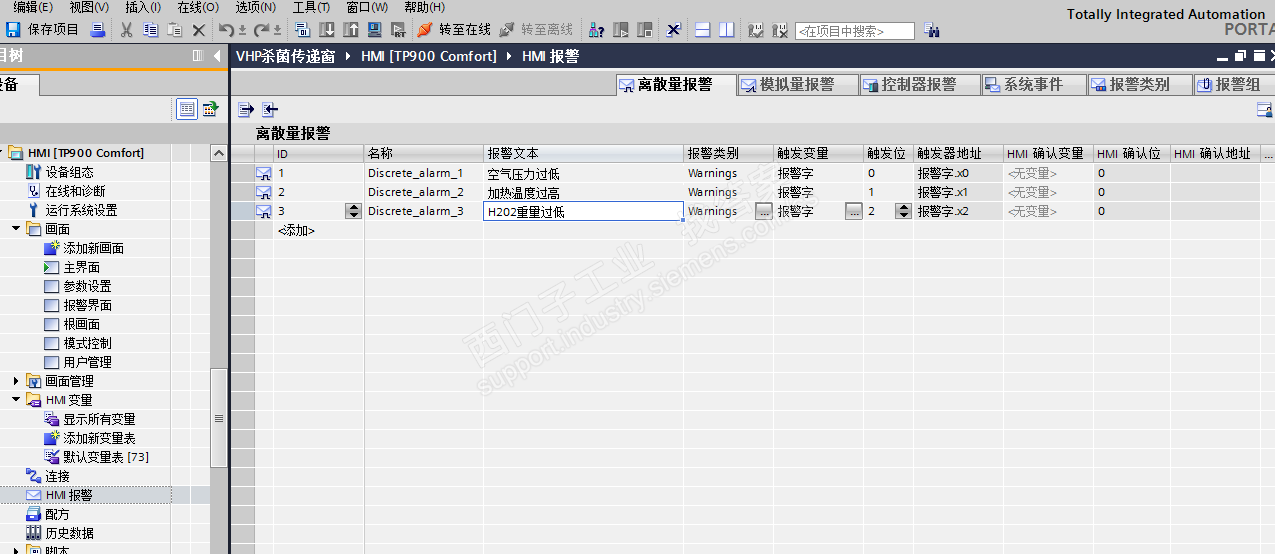
Task: Open alarm class browse button in row 3
Action: click(764, 211)
